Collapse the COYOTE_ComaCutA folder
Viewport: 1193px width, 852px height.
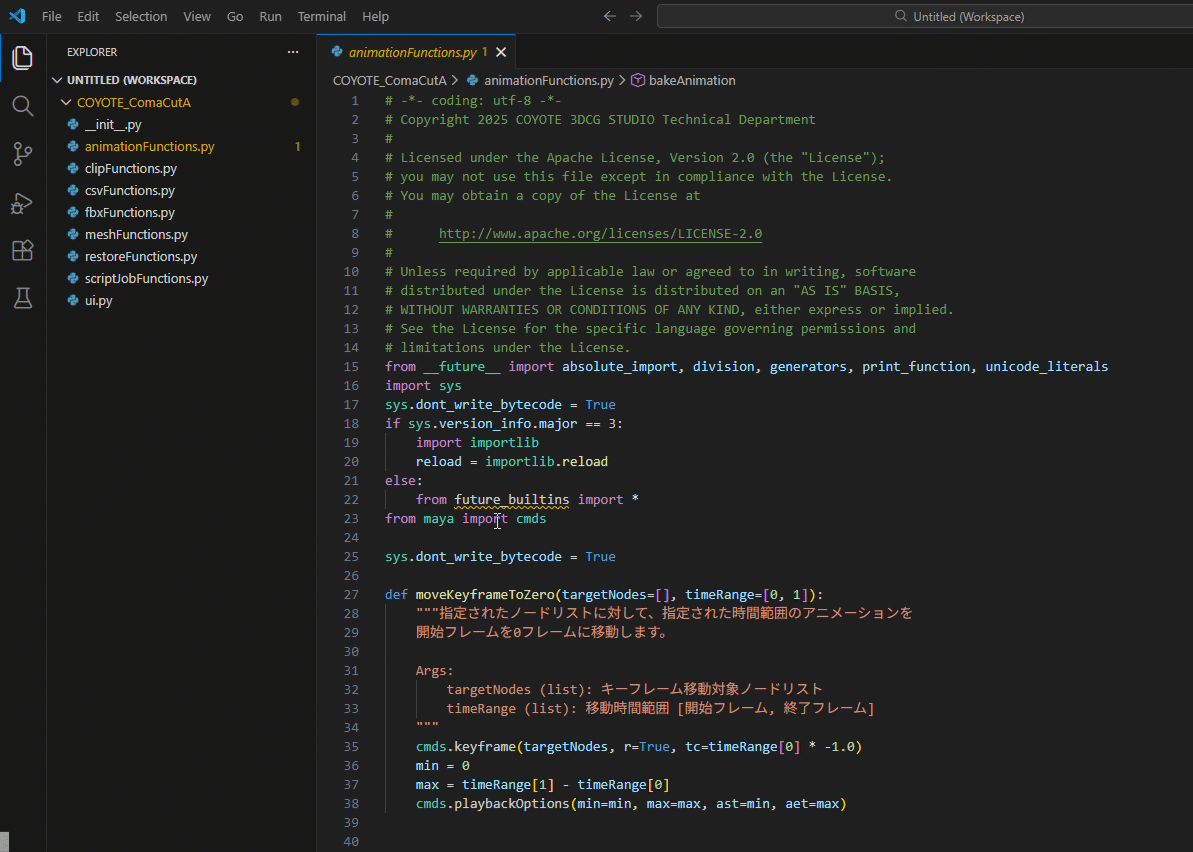tap(66, 102)
